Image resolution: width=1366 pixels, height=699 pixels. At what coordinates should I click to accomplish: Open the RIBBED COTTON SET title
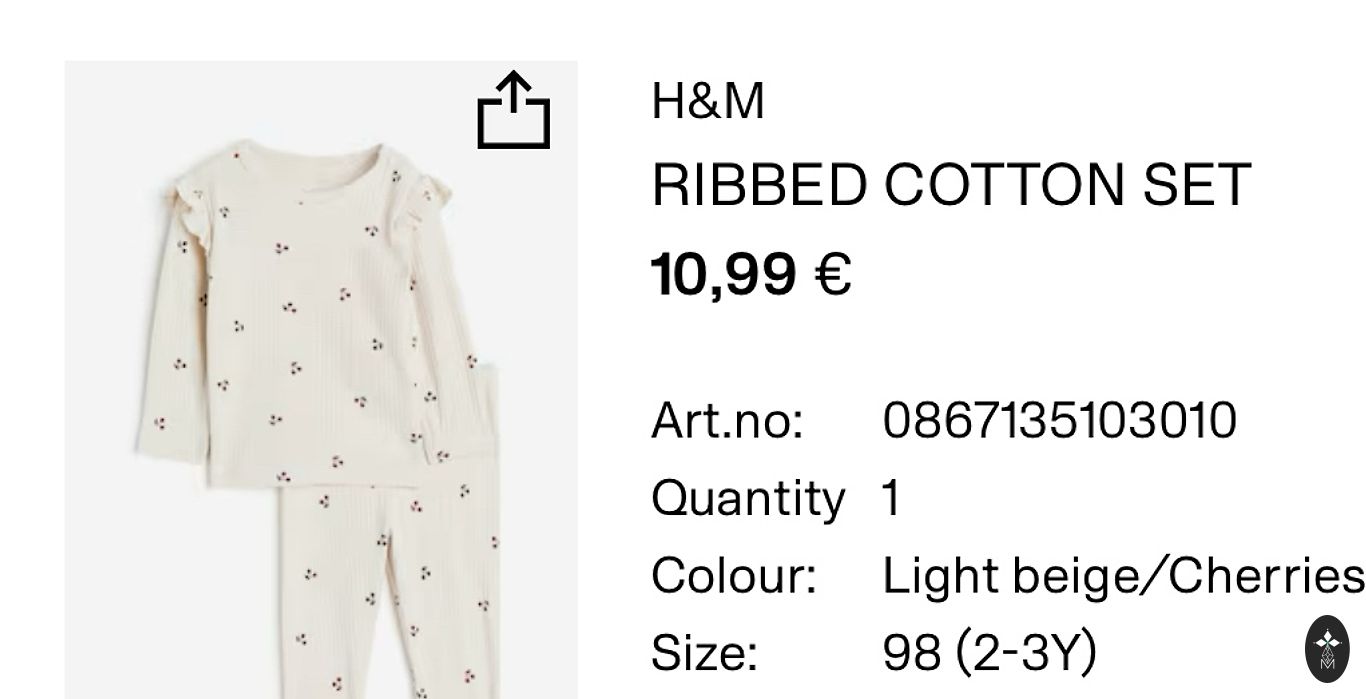[951, 185]
